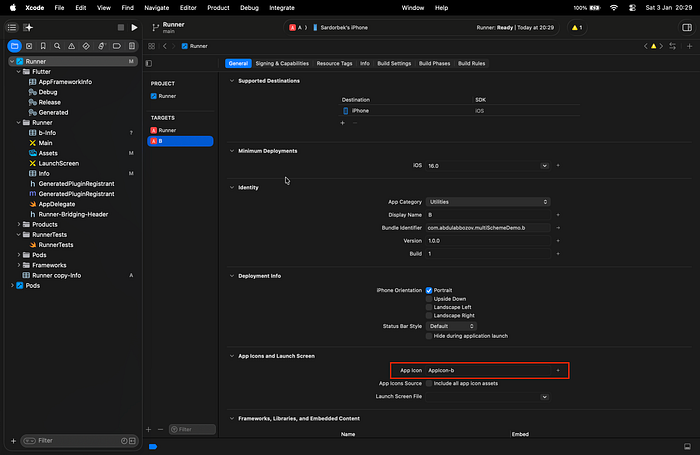Open AppDelegate file in navigator
The width and height of the screenshot is (700, 455).
coord(56,204)
